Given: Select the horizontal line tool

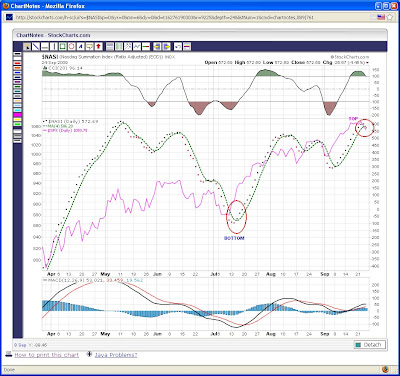Looking at the screenshot, I should click(45, 47).
